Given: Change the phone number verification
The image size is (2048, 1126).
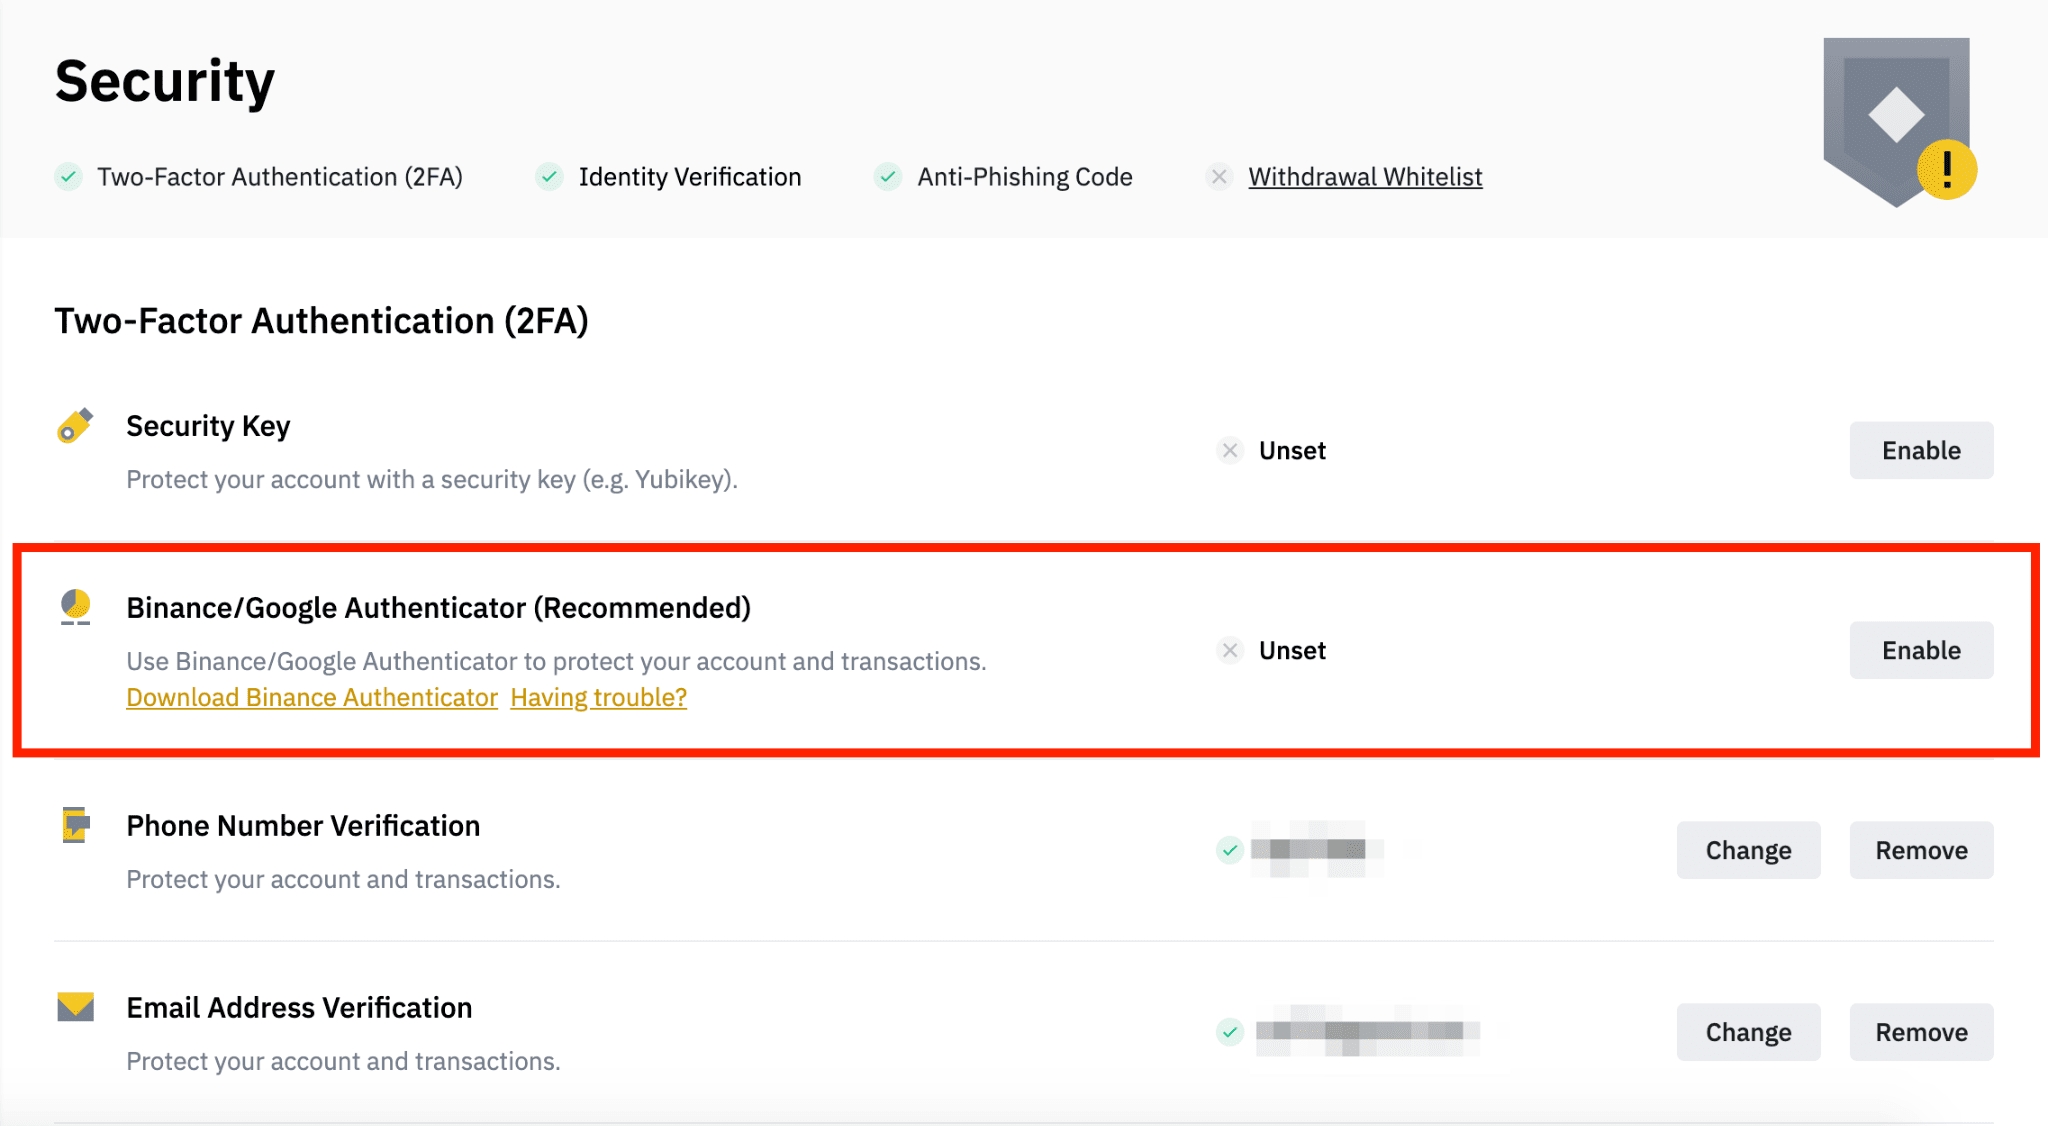Looking at the screenshot, I should [x=1747, y=851].
